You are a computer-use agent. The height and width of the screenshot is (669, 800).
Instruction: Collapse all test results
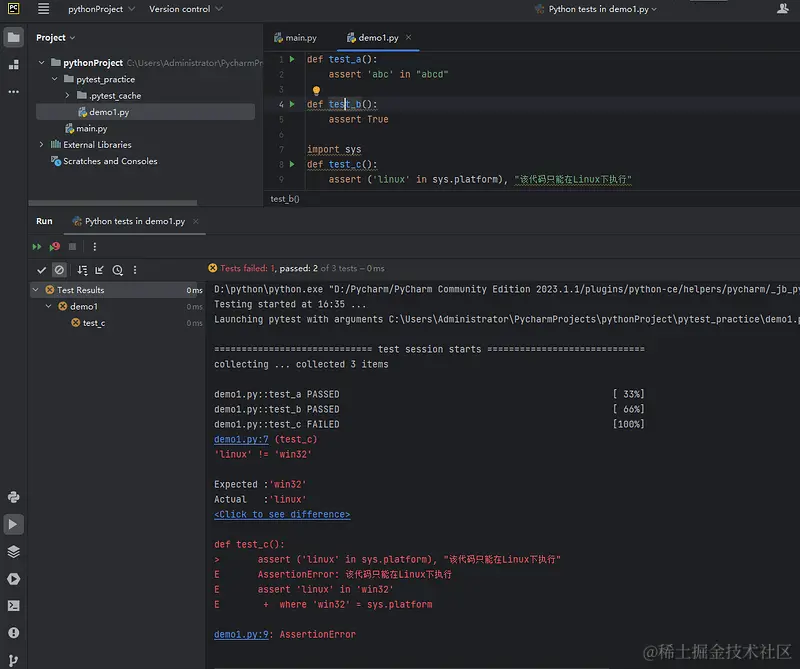click(99, 270)
